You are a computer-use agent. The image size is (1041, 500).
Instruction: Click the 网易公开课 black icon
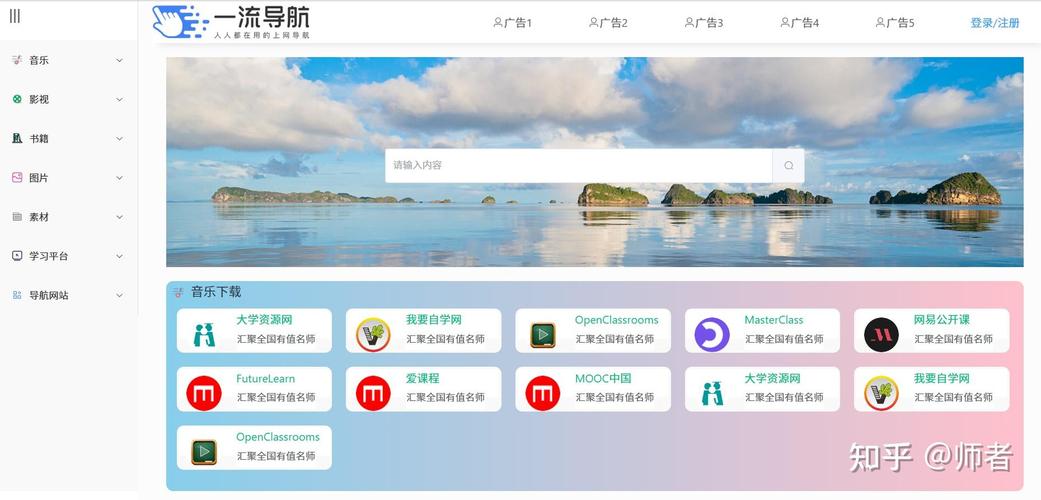(881, 335)
